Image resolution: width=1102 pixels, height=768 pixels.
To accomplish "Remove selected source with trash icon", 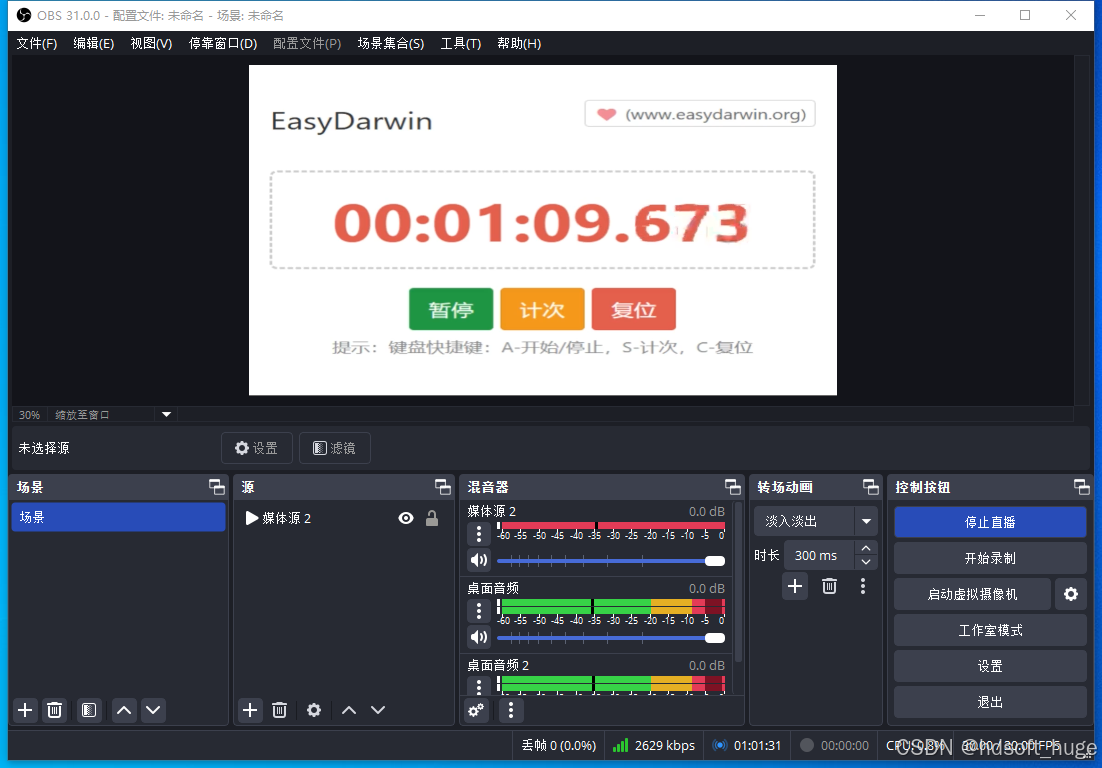I will coord(279,710).
